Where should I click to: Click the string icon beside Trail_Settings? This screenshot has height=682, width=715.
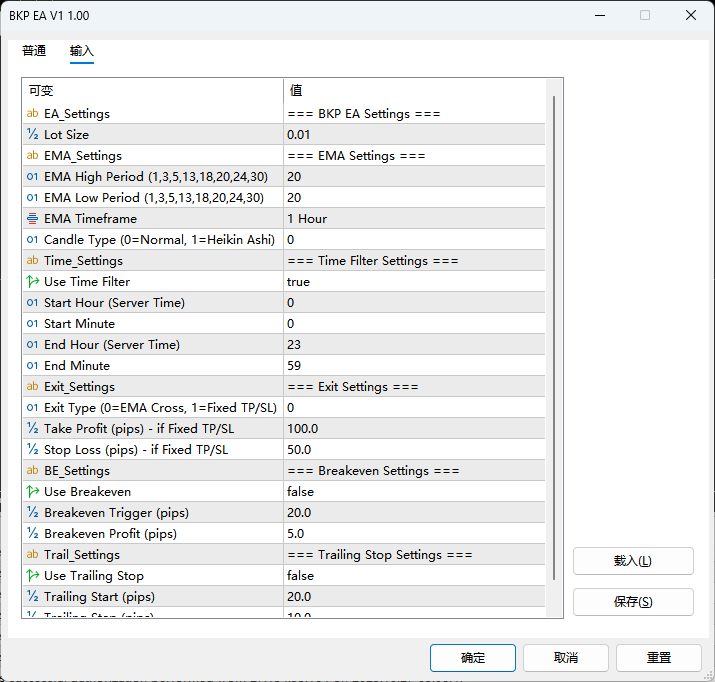(x=33, y=555)
